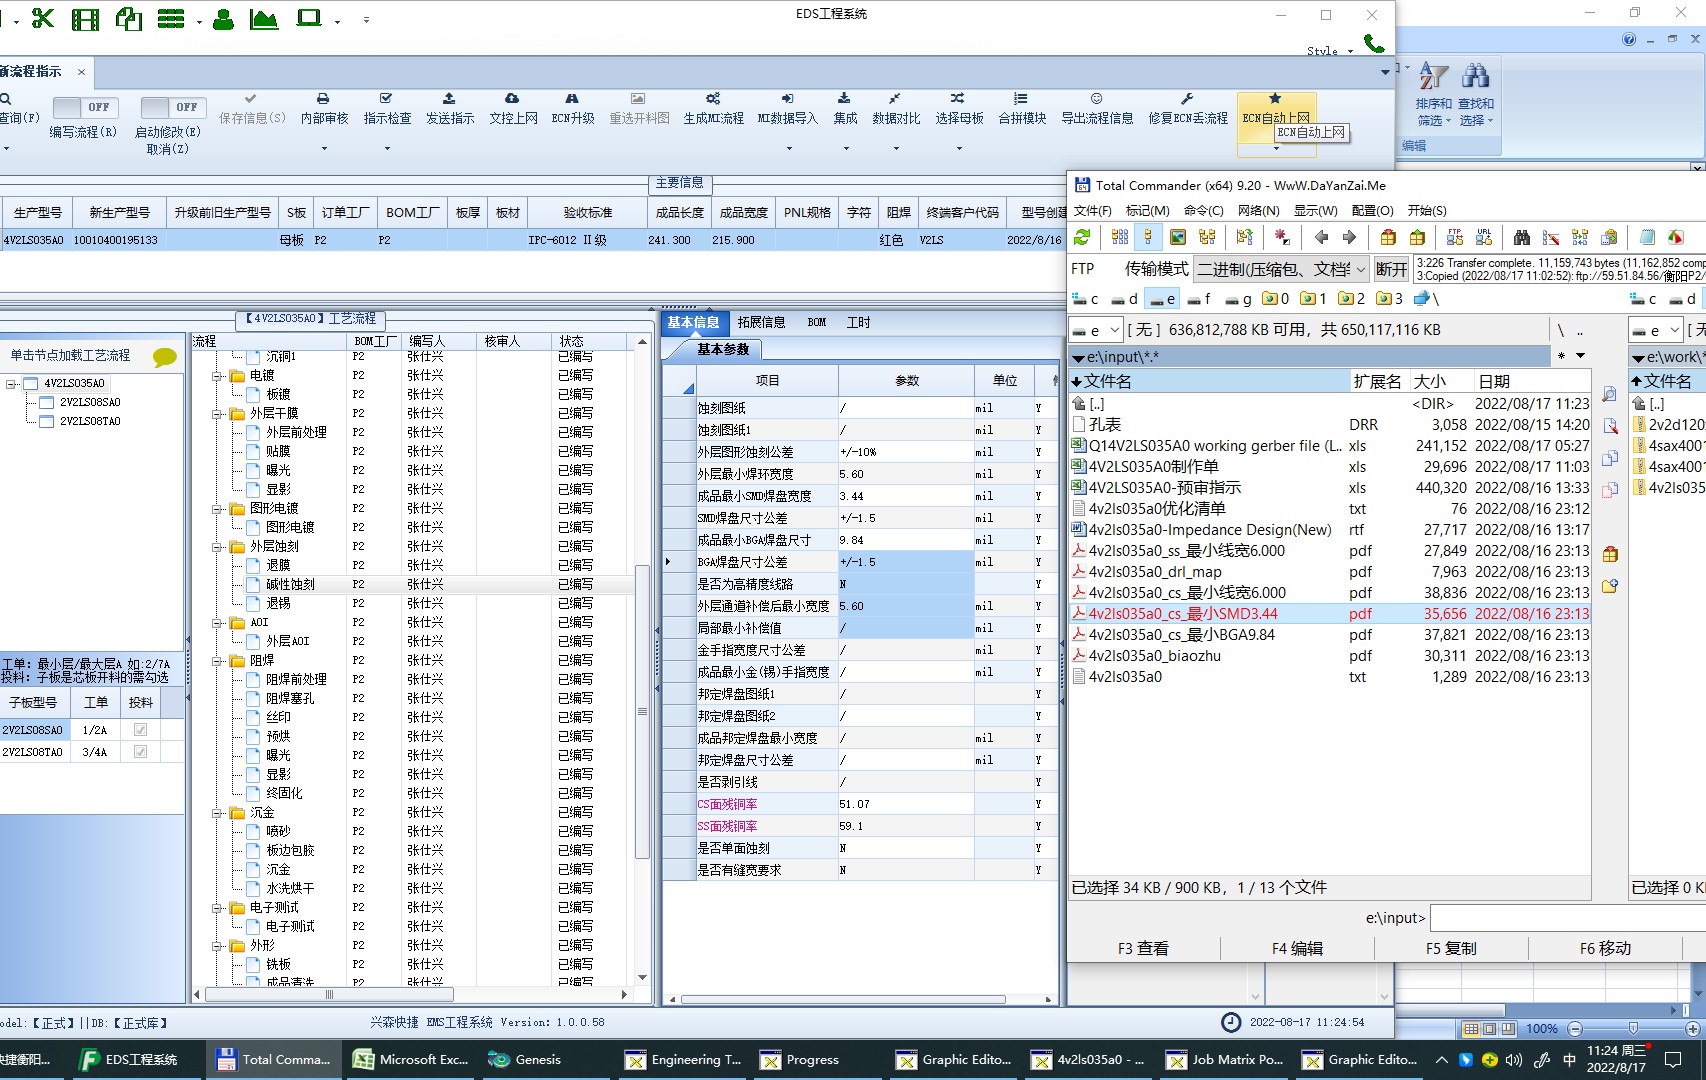Click the ECN自动上网 star icon
The width and height of the screenshot is (1706, 1080).
tap(1275, 99)
